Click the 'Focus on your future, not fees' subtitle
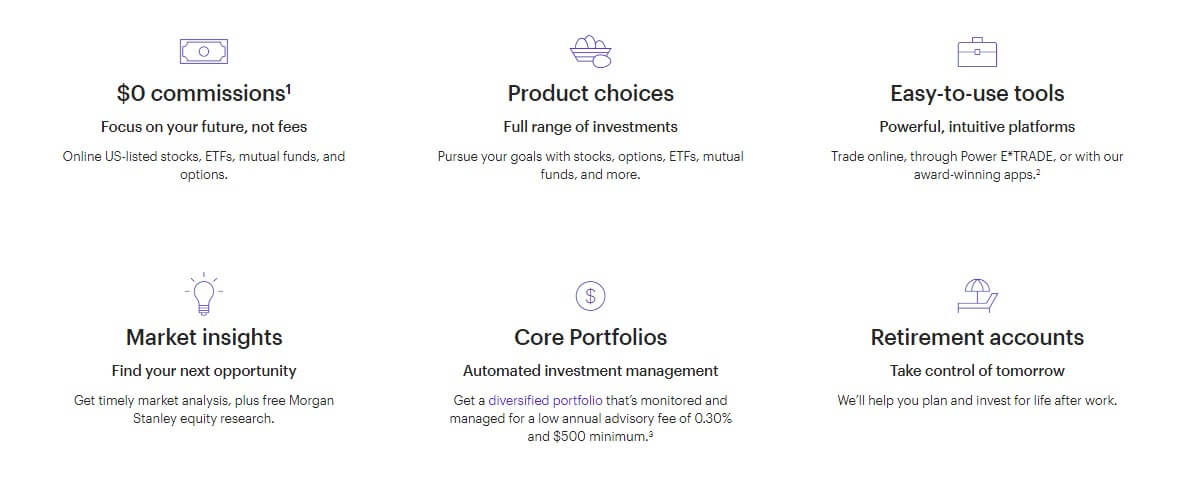This screenshot has height=484, width=1194. [x=204, y=127]
